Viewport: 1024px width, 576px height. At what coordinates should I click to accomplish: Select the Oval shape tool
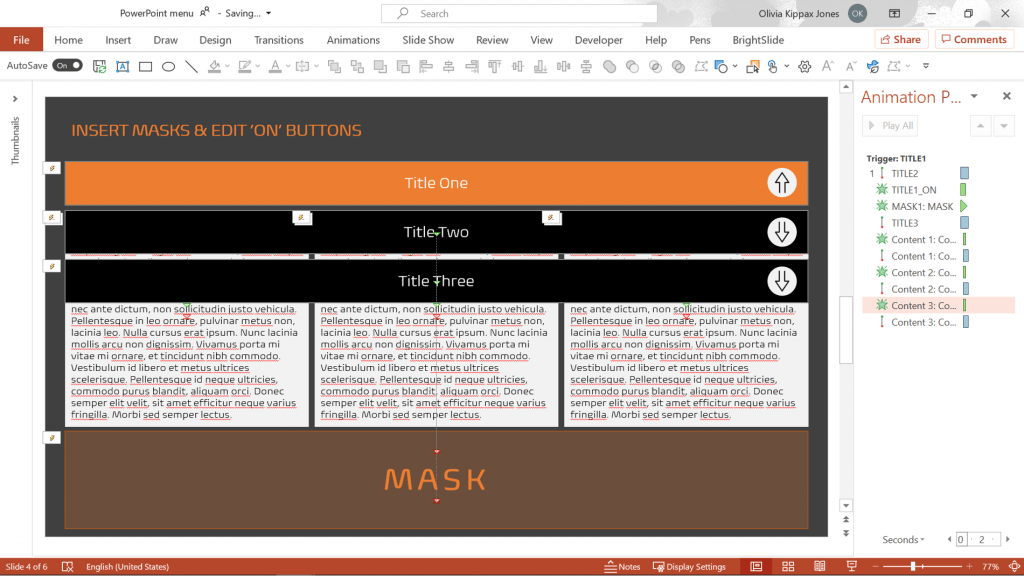[168, 66]
